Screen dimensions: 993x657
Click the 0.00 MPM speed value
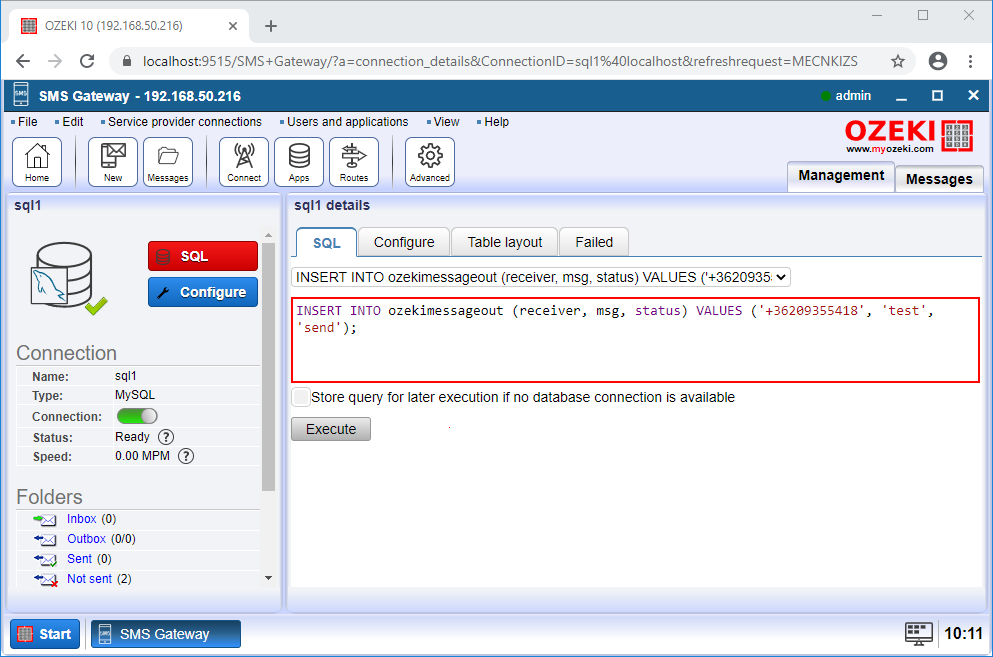point(142,456)
